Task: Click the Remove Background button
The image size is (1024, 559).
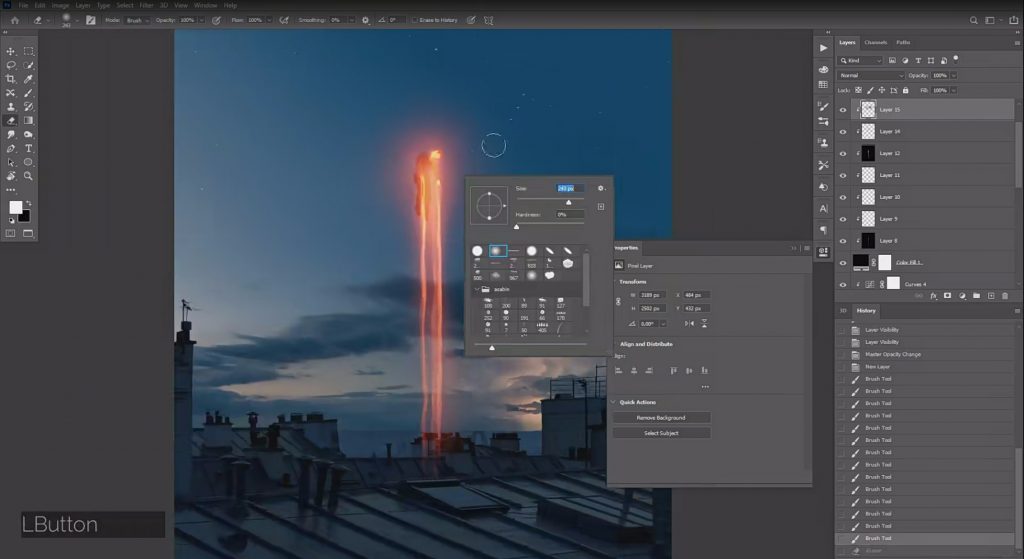Action: (x=661, y=418)
